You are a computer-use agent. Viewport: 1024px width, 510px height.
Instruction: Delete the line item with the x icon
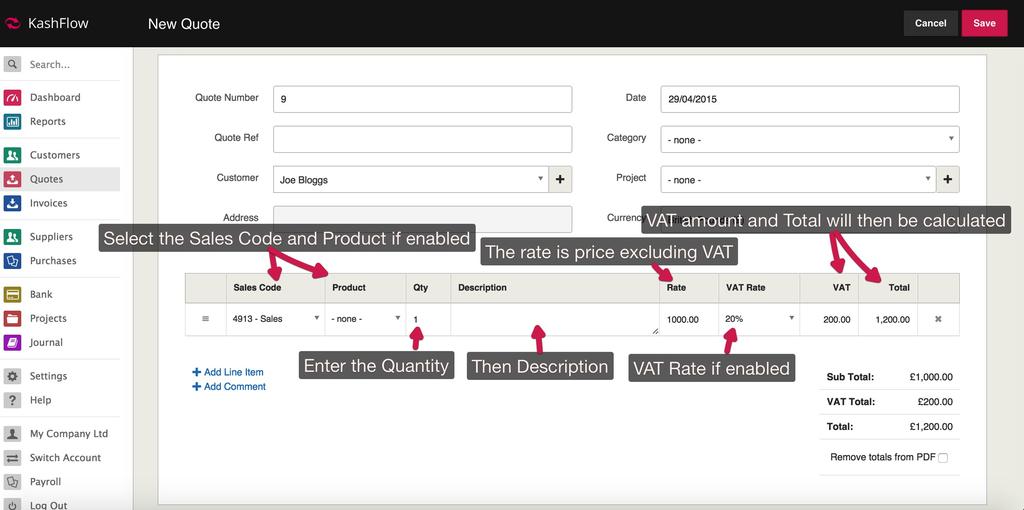938,319
